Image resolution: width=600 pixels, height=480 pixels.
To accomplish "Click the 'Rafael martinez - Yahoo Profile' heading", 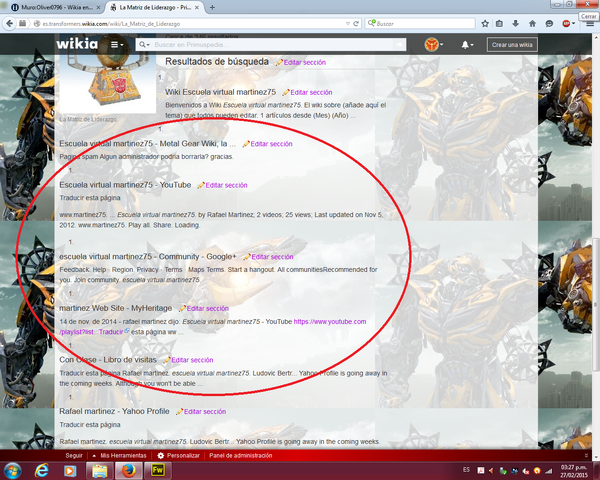I will [114, 411].
